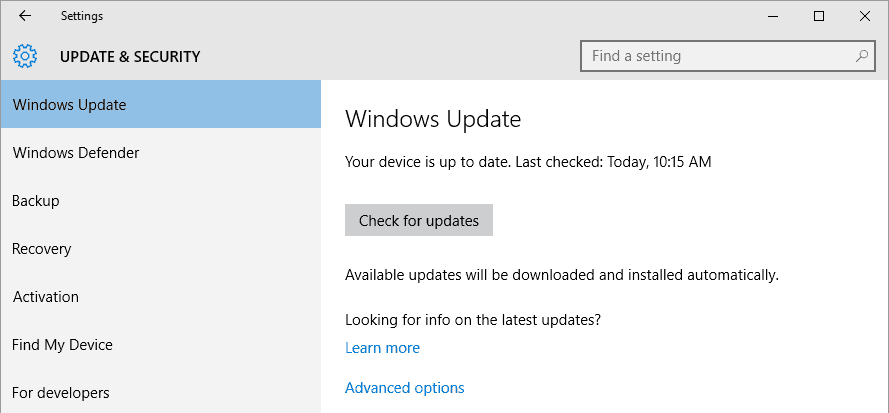Open the Recovery settings page
889x413 pixels.
41,249
